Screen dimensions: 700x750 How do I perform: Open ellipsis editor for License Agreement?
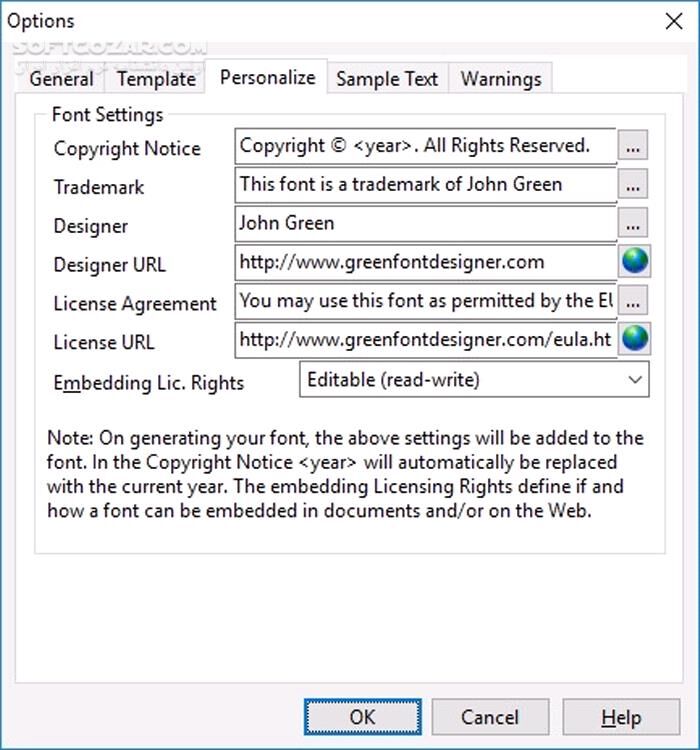pos(633,300)
